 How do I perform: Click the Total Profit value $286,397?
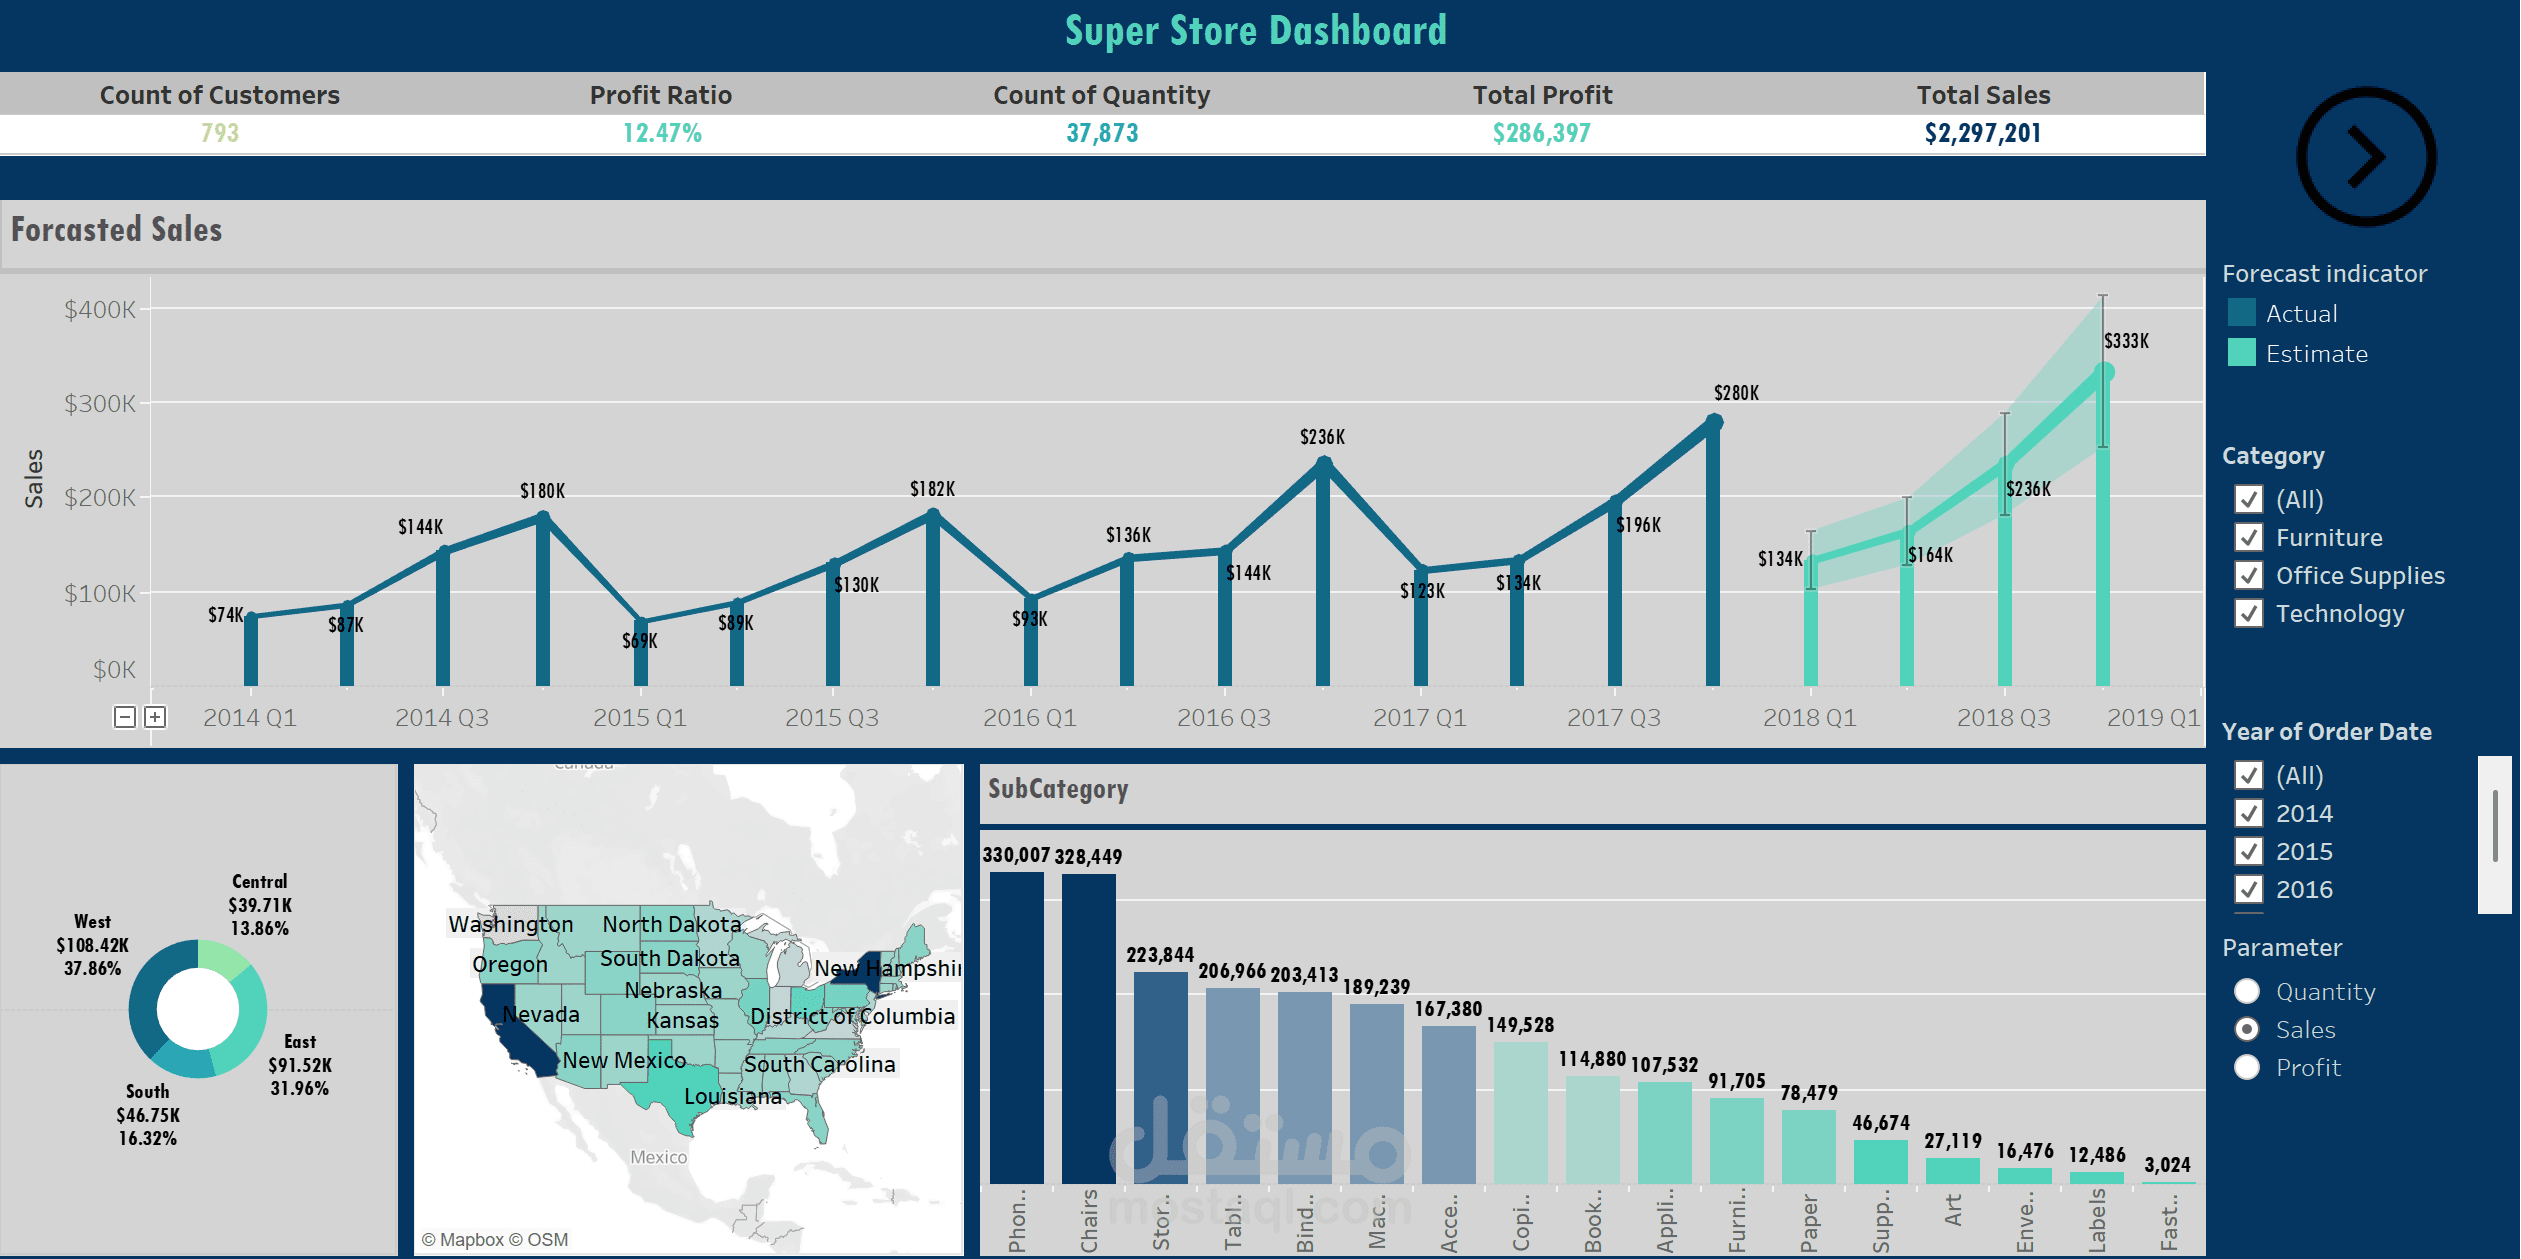coord(1541,133)
